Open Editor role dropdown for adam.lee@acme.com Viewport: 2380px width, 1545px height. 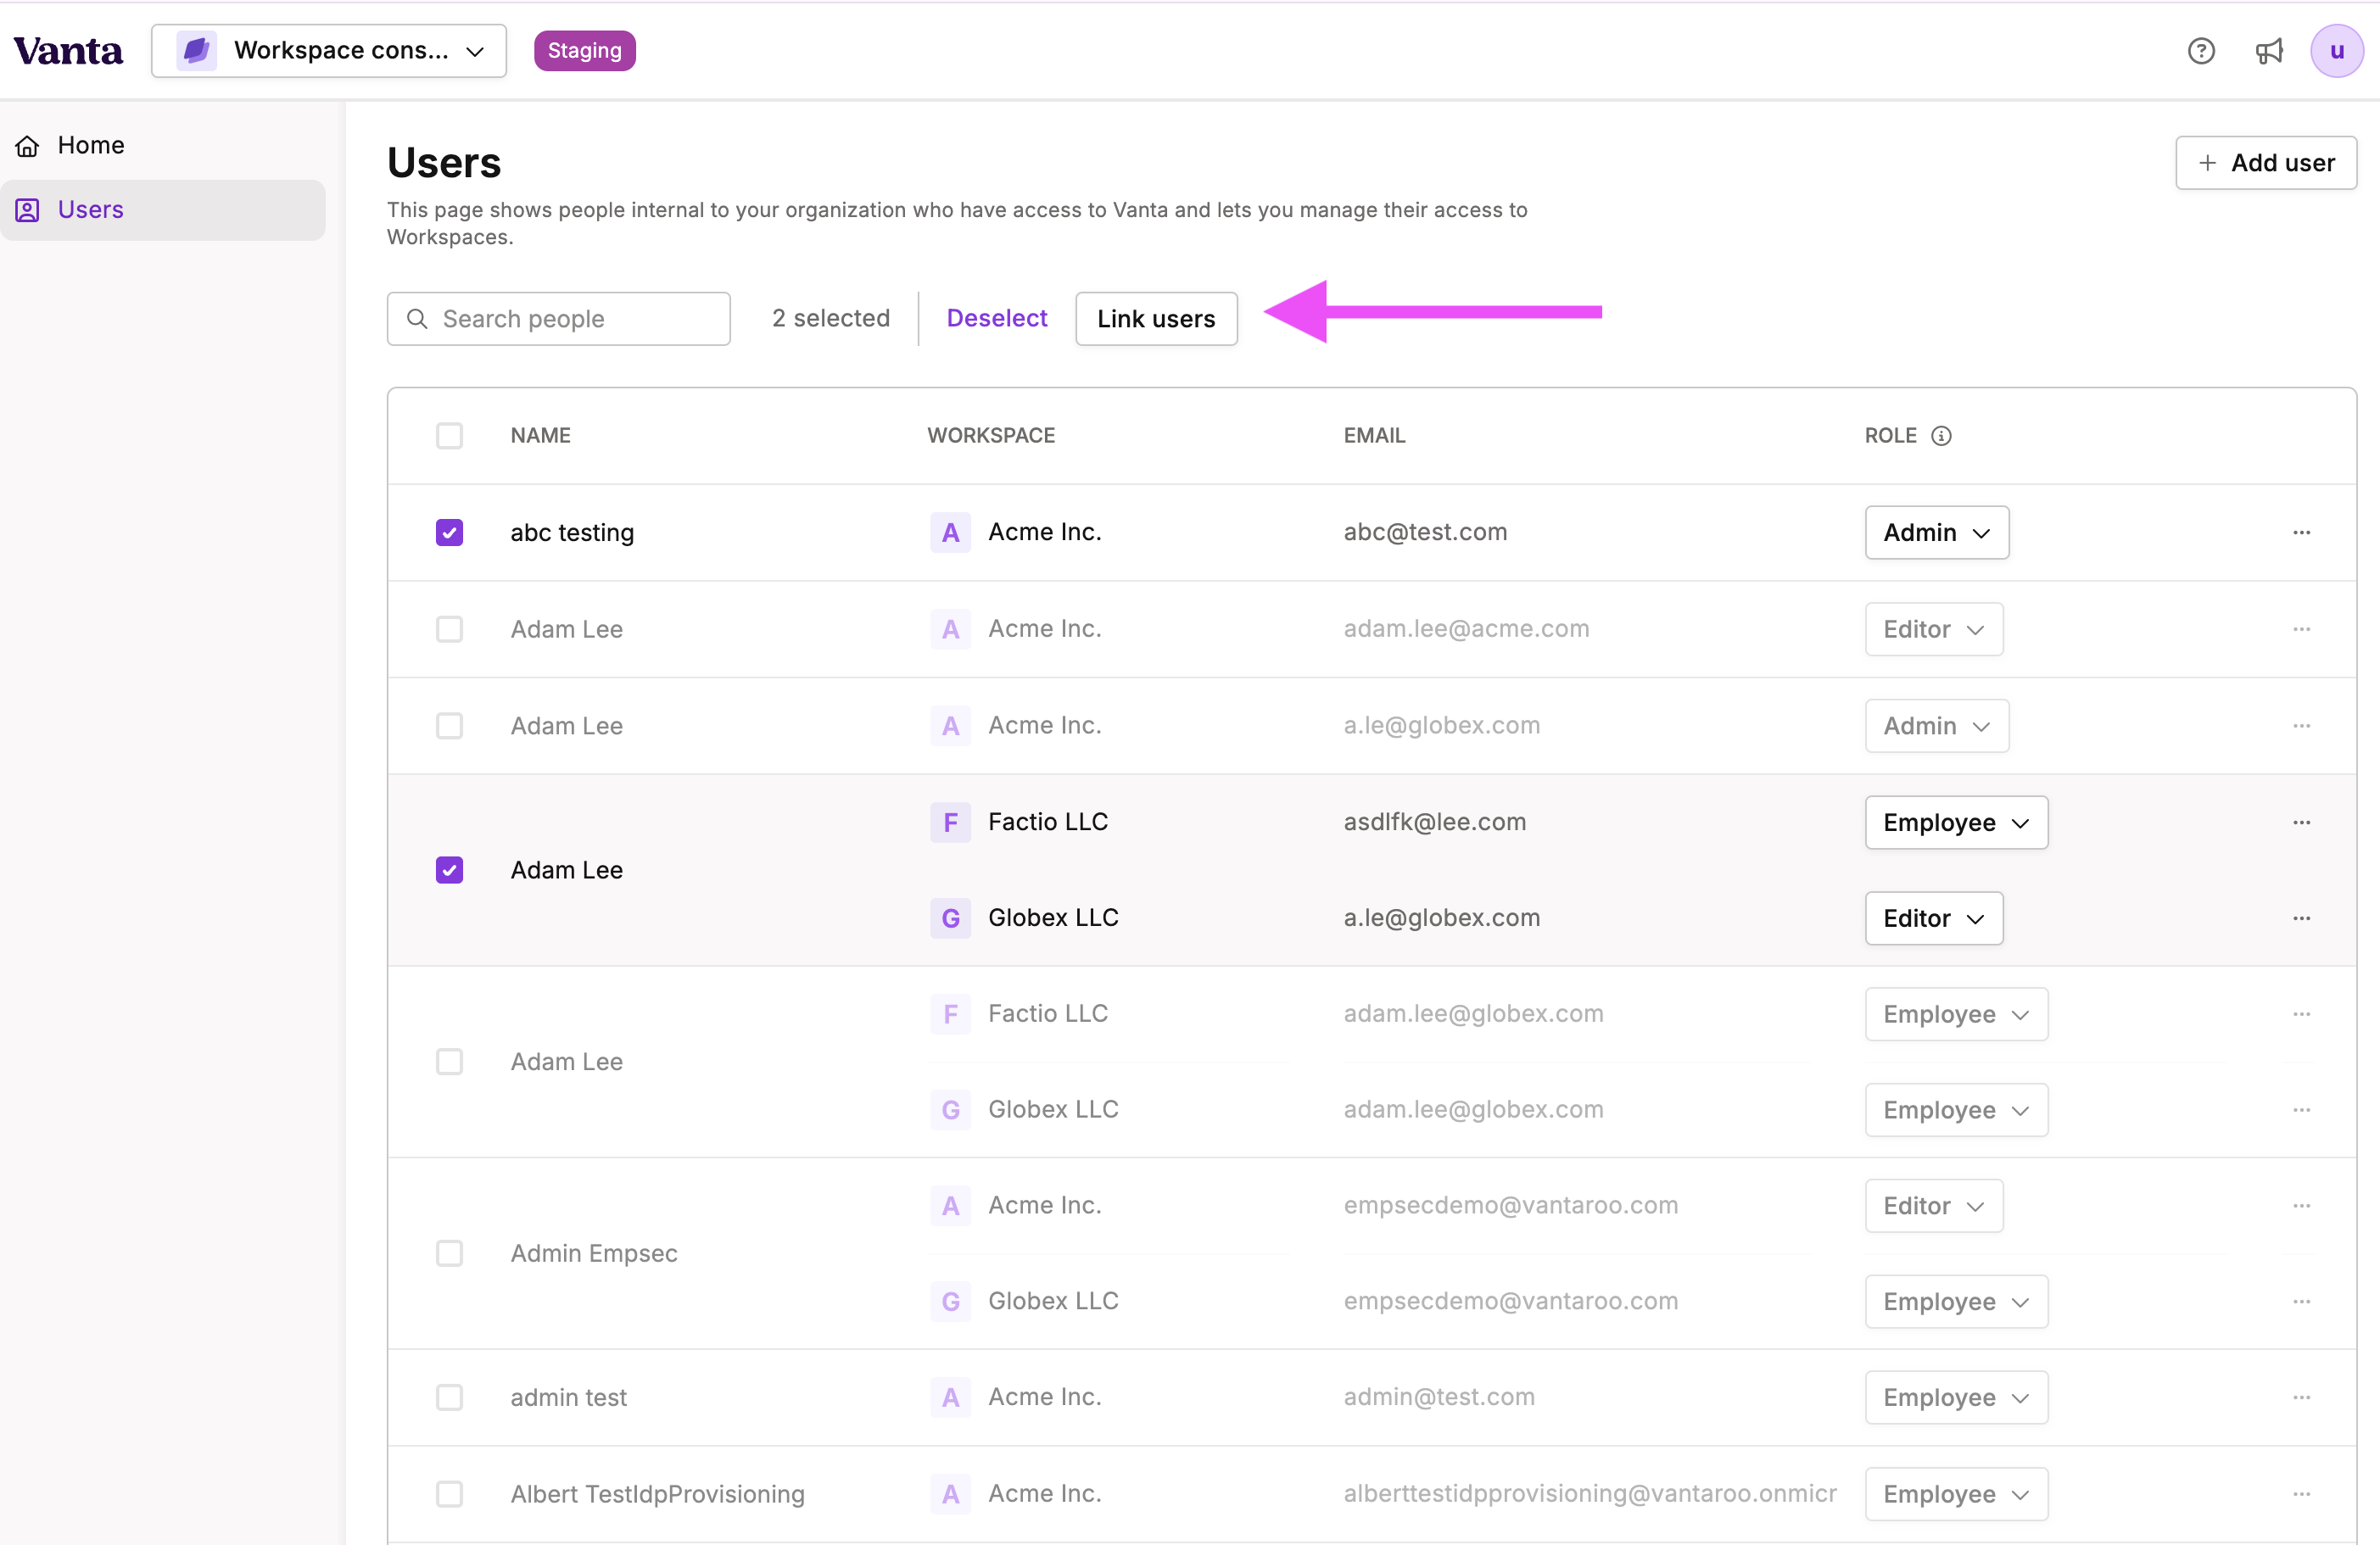click(1933, 629)
